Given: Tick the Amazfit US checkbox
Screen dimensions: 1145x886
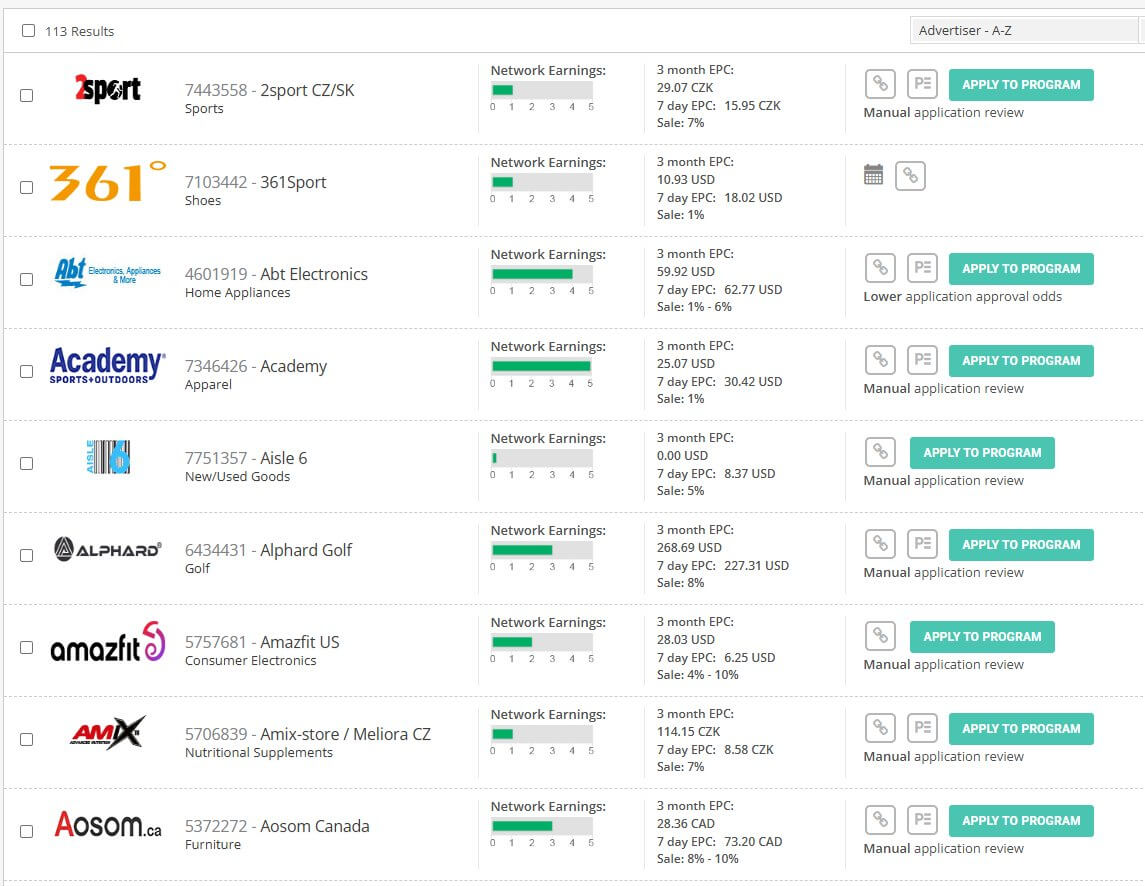Looking at the screenshot, I should pyautogui.click(x=26, y=648).
